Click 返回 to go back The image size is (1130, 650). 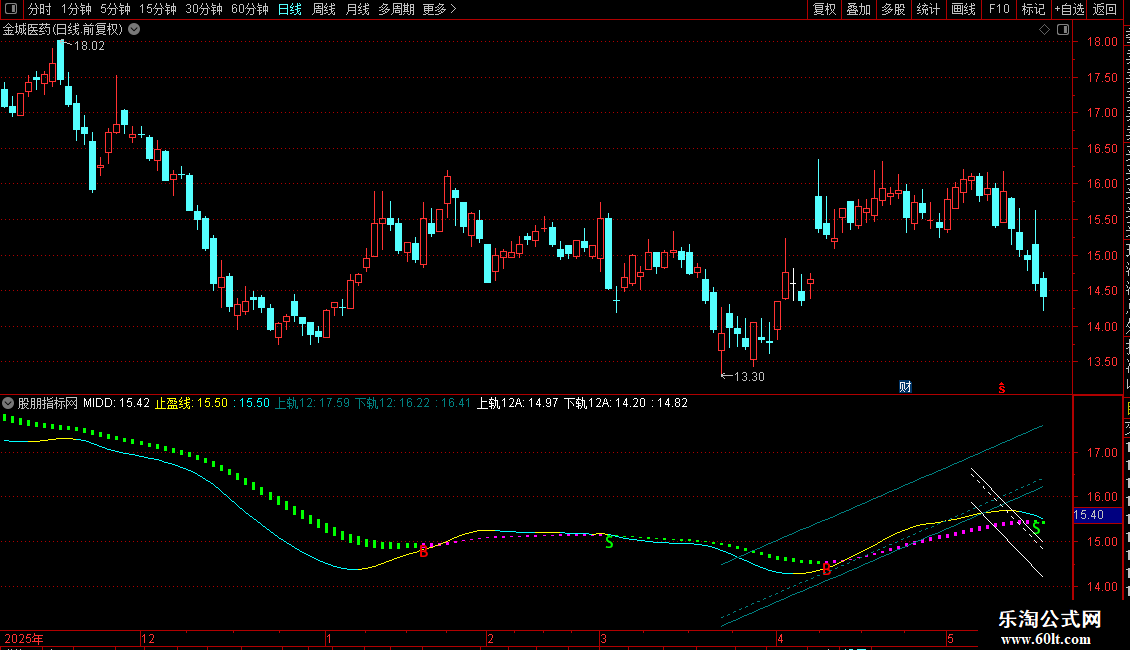click(1105, 9)
